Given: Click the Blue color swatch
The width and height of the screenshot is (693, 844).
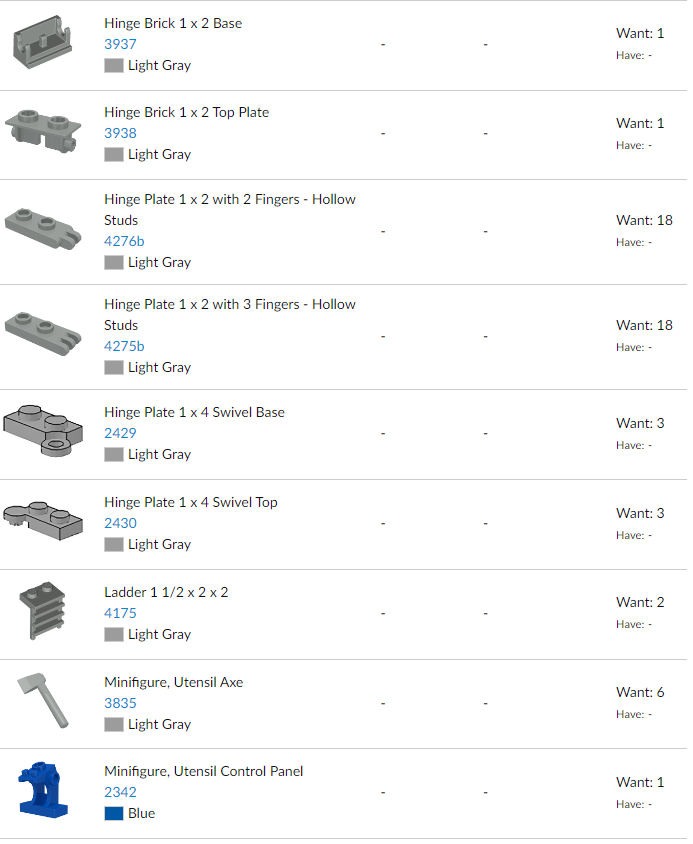Looking at the screenshot, I should [x=114, y=813].
